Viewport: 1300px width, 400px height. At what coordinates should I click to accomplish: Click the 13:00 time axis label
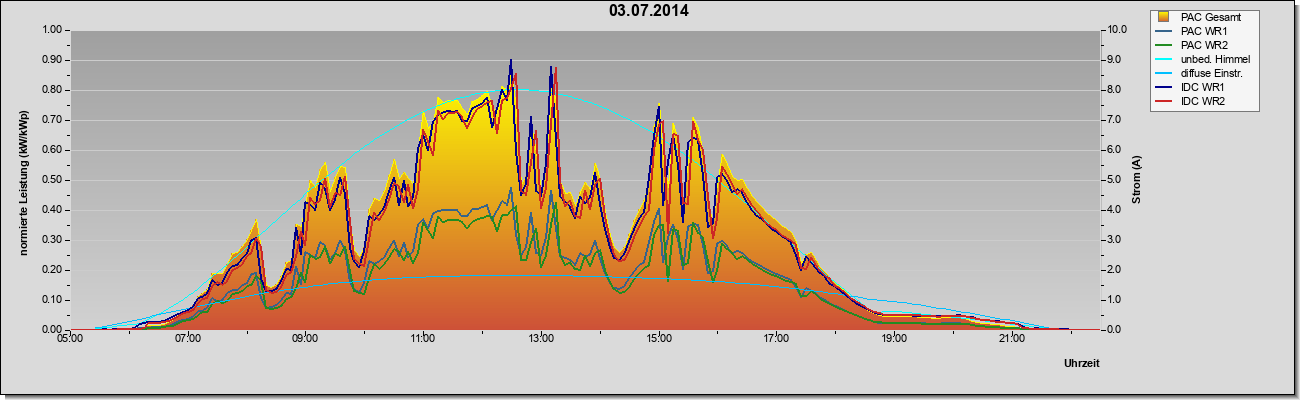541,340
